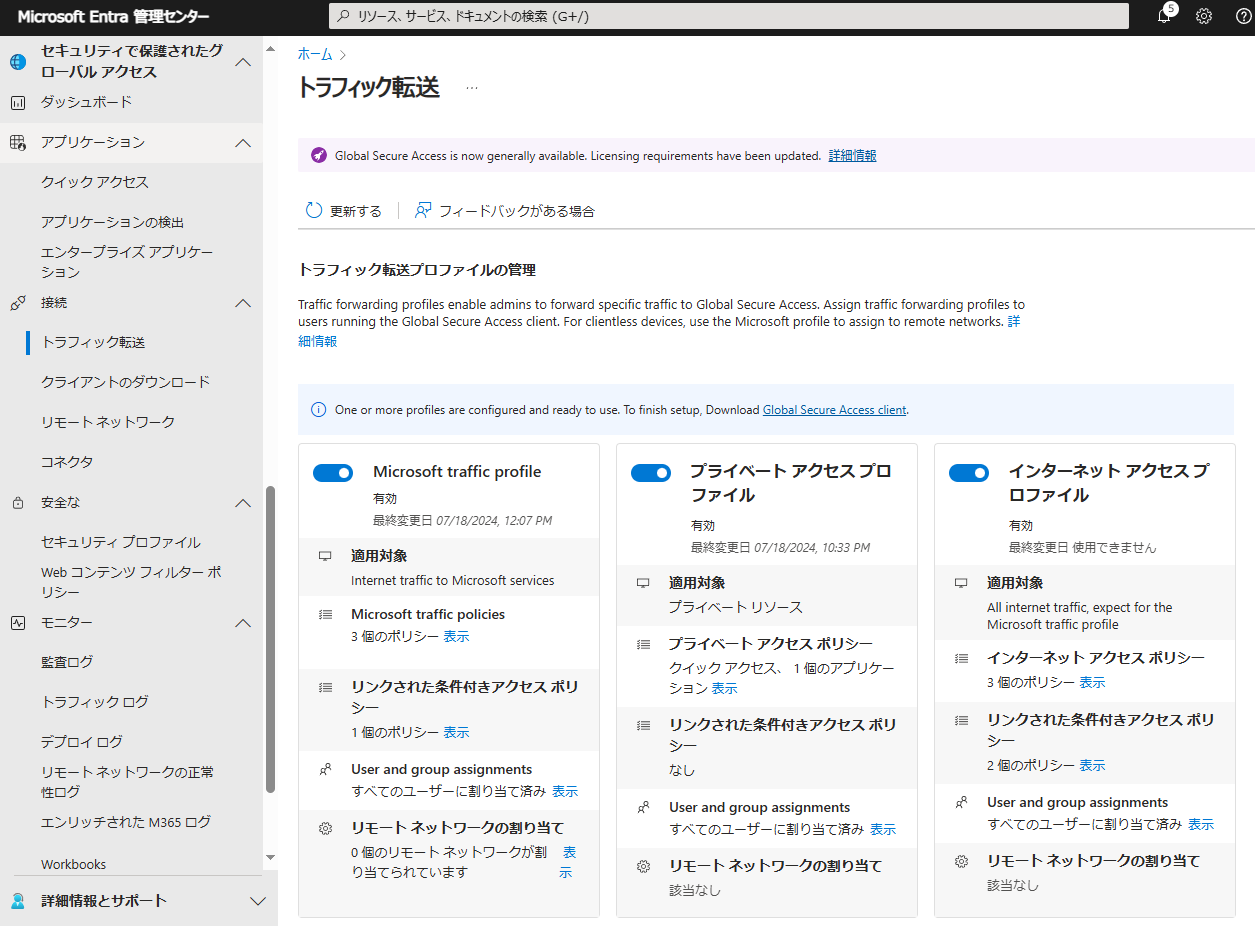This screenshot has height=926, width=1255.
Task: Click the globe icon beside グローバル アクセス
Action: (x=17, y=62)
